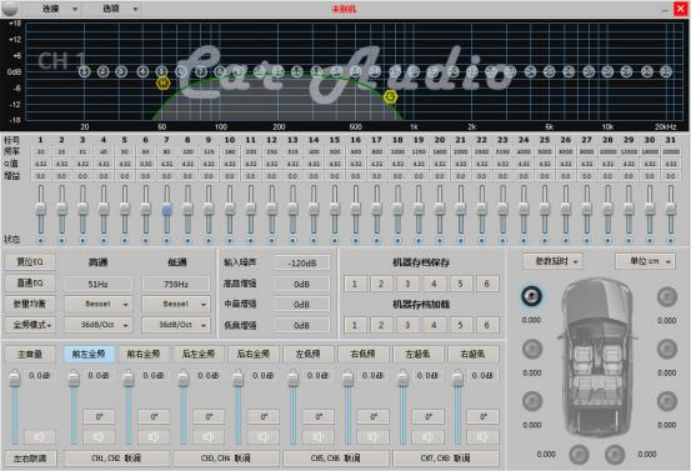Viewport: 692px width, 472px height.
Task: Click the round app logo in title bar
Action: click(x=10, y=8)
